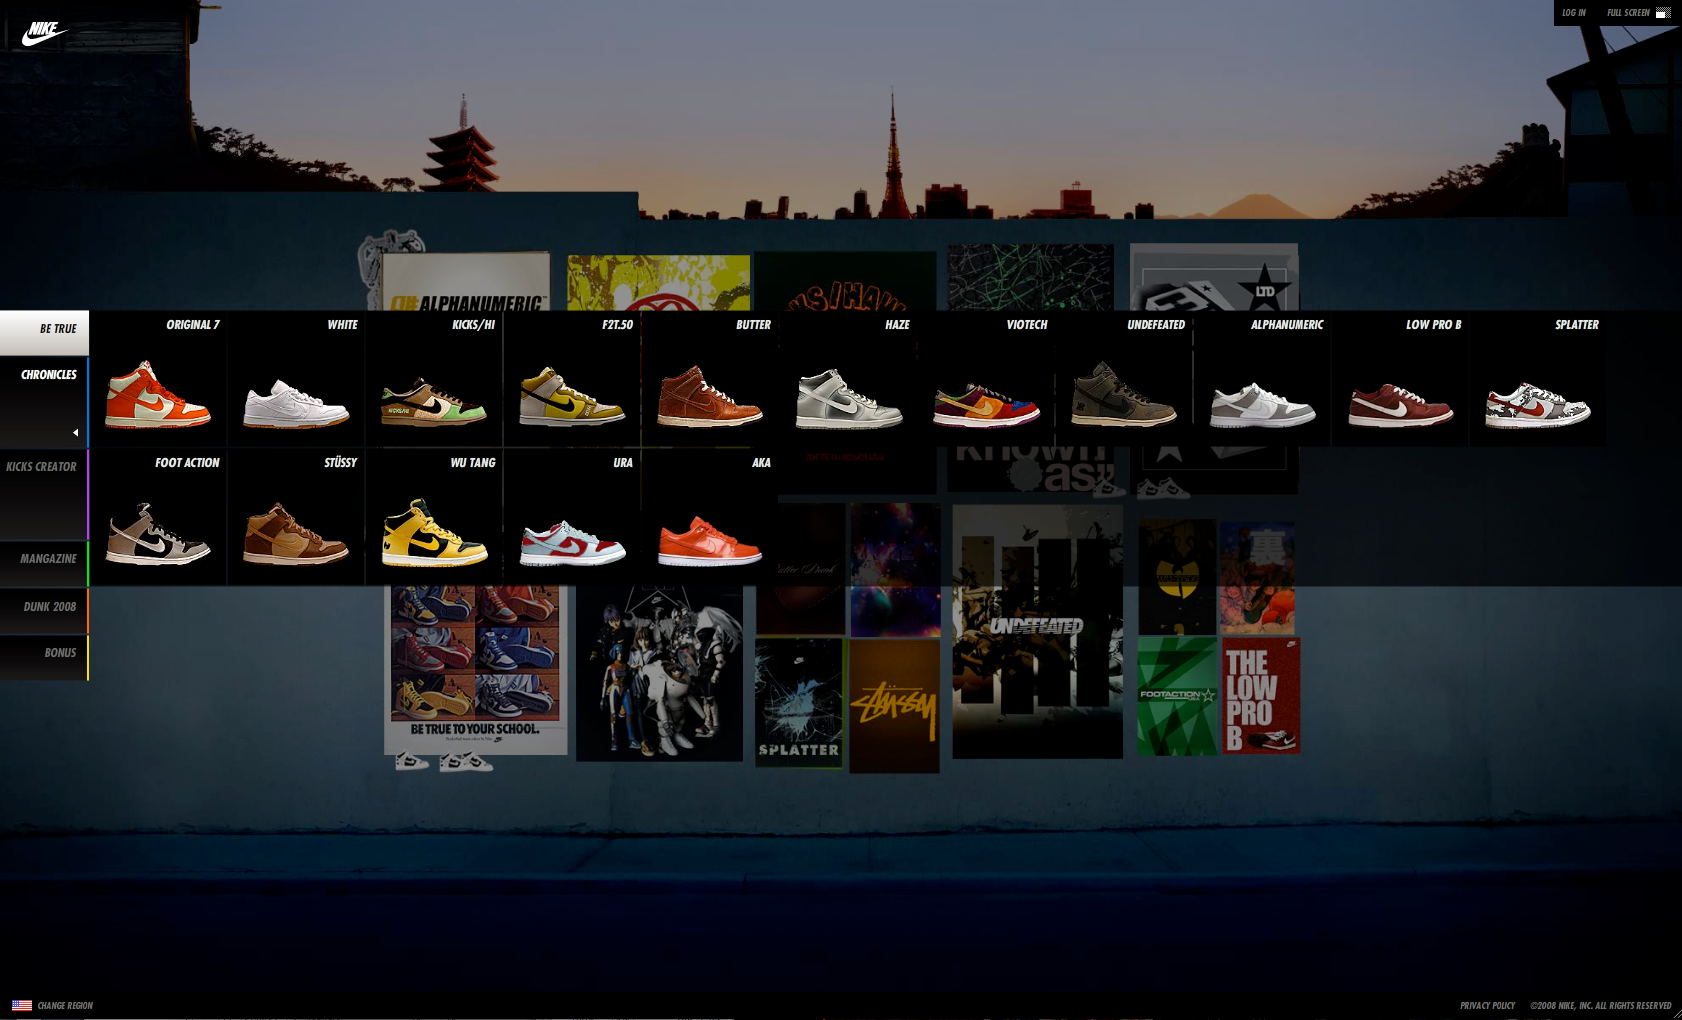Click the green Footaction poster
Image resolution: width=1682 pixels, height=1020 pixels.
pyautogui.click(x=1177, y=696)
